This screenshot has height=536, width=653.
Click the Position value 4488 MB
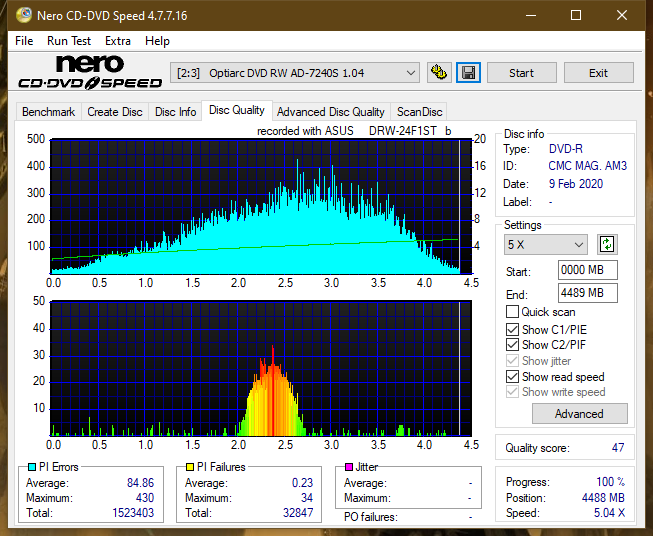[x=603, y=498]
